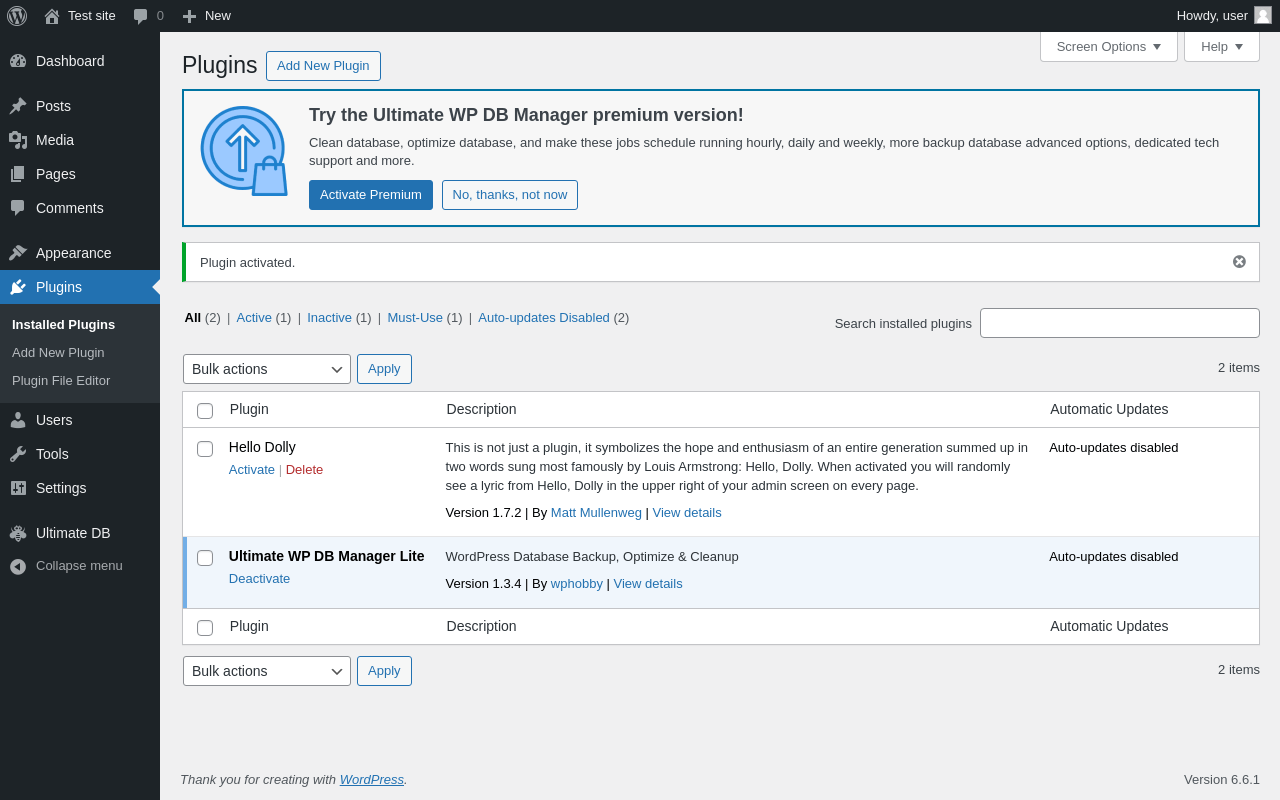1280x800 pixels.
Task: Click the user avatar icon
Action: click(x=1263, y=15)
